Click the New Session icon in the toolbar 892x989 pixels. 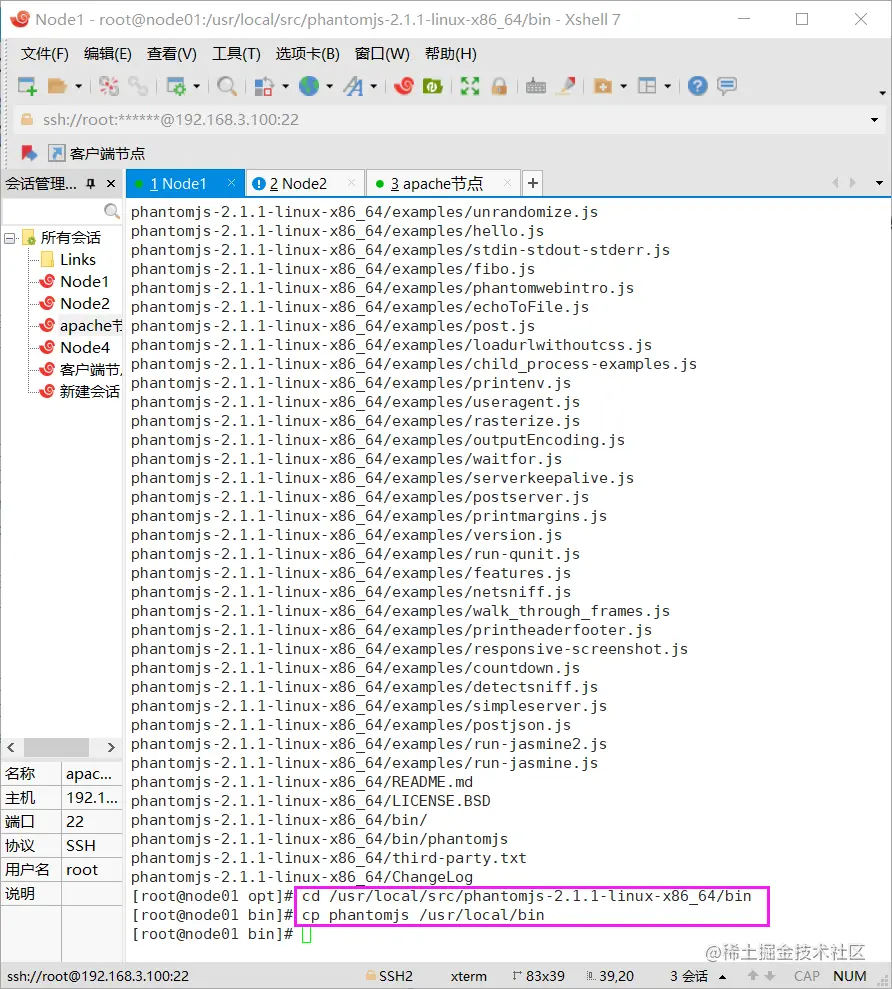[27, 86]
